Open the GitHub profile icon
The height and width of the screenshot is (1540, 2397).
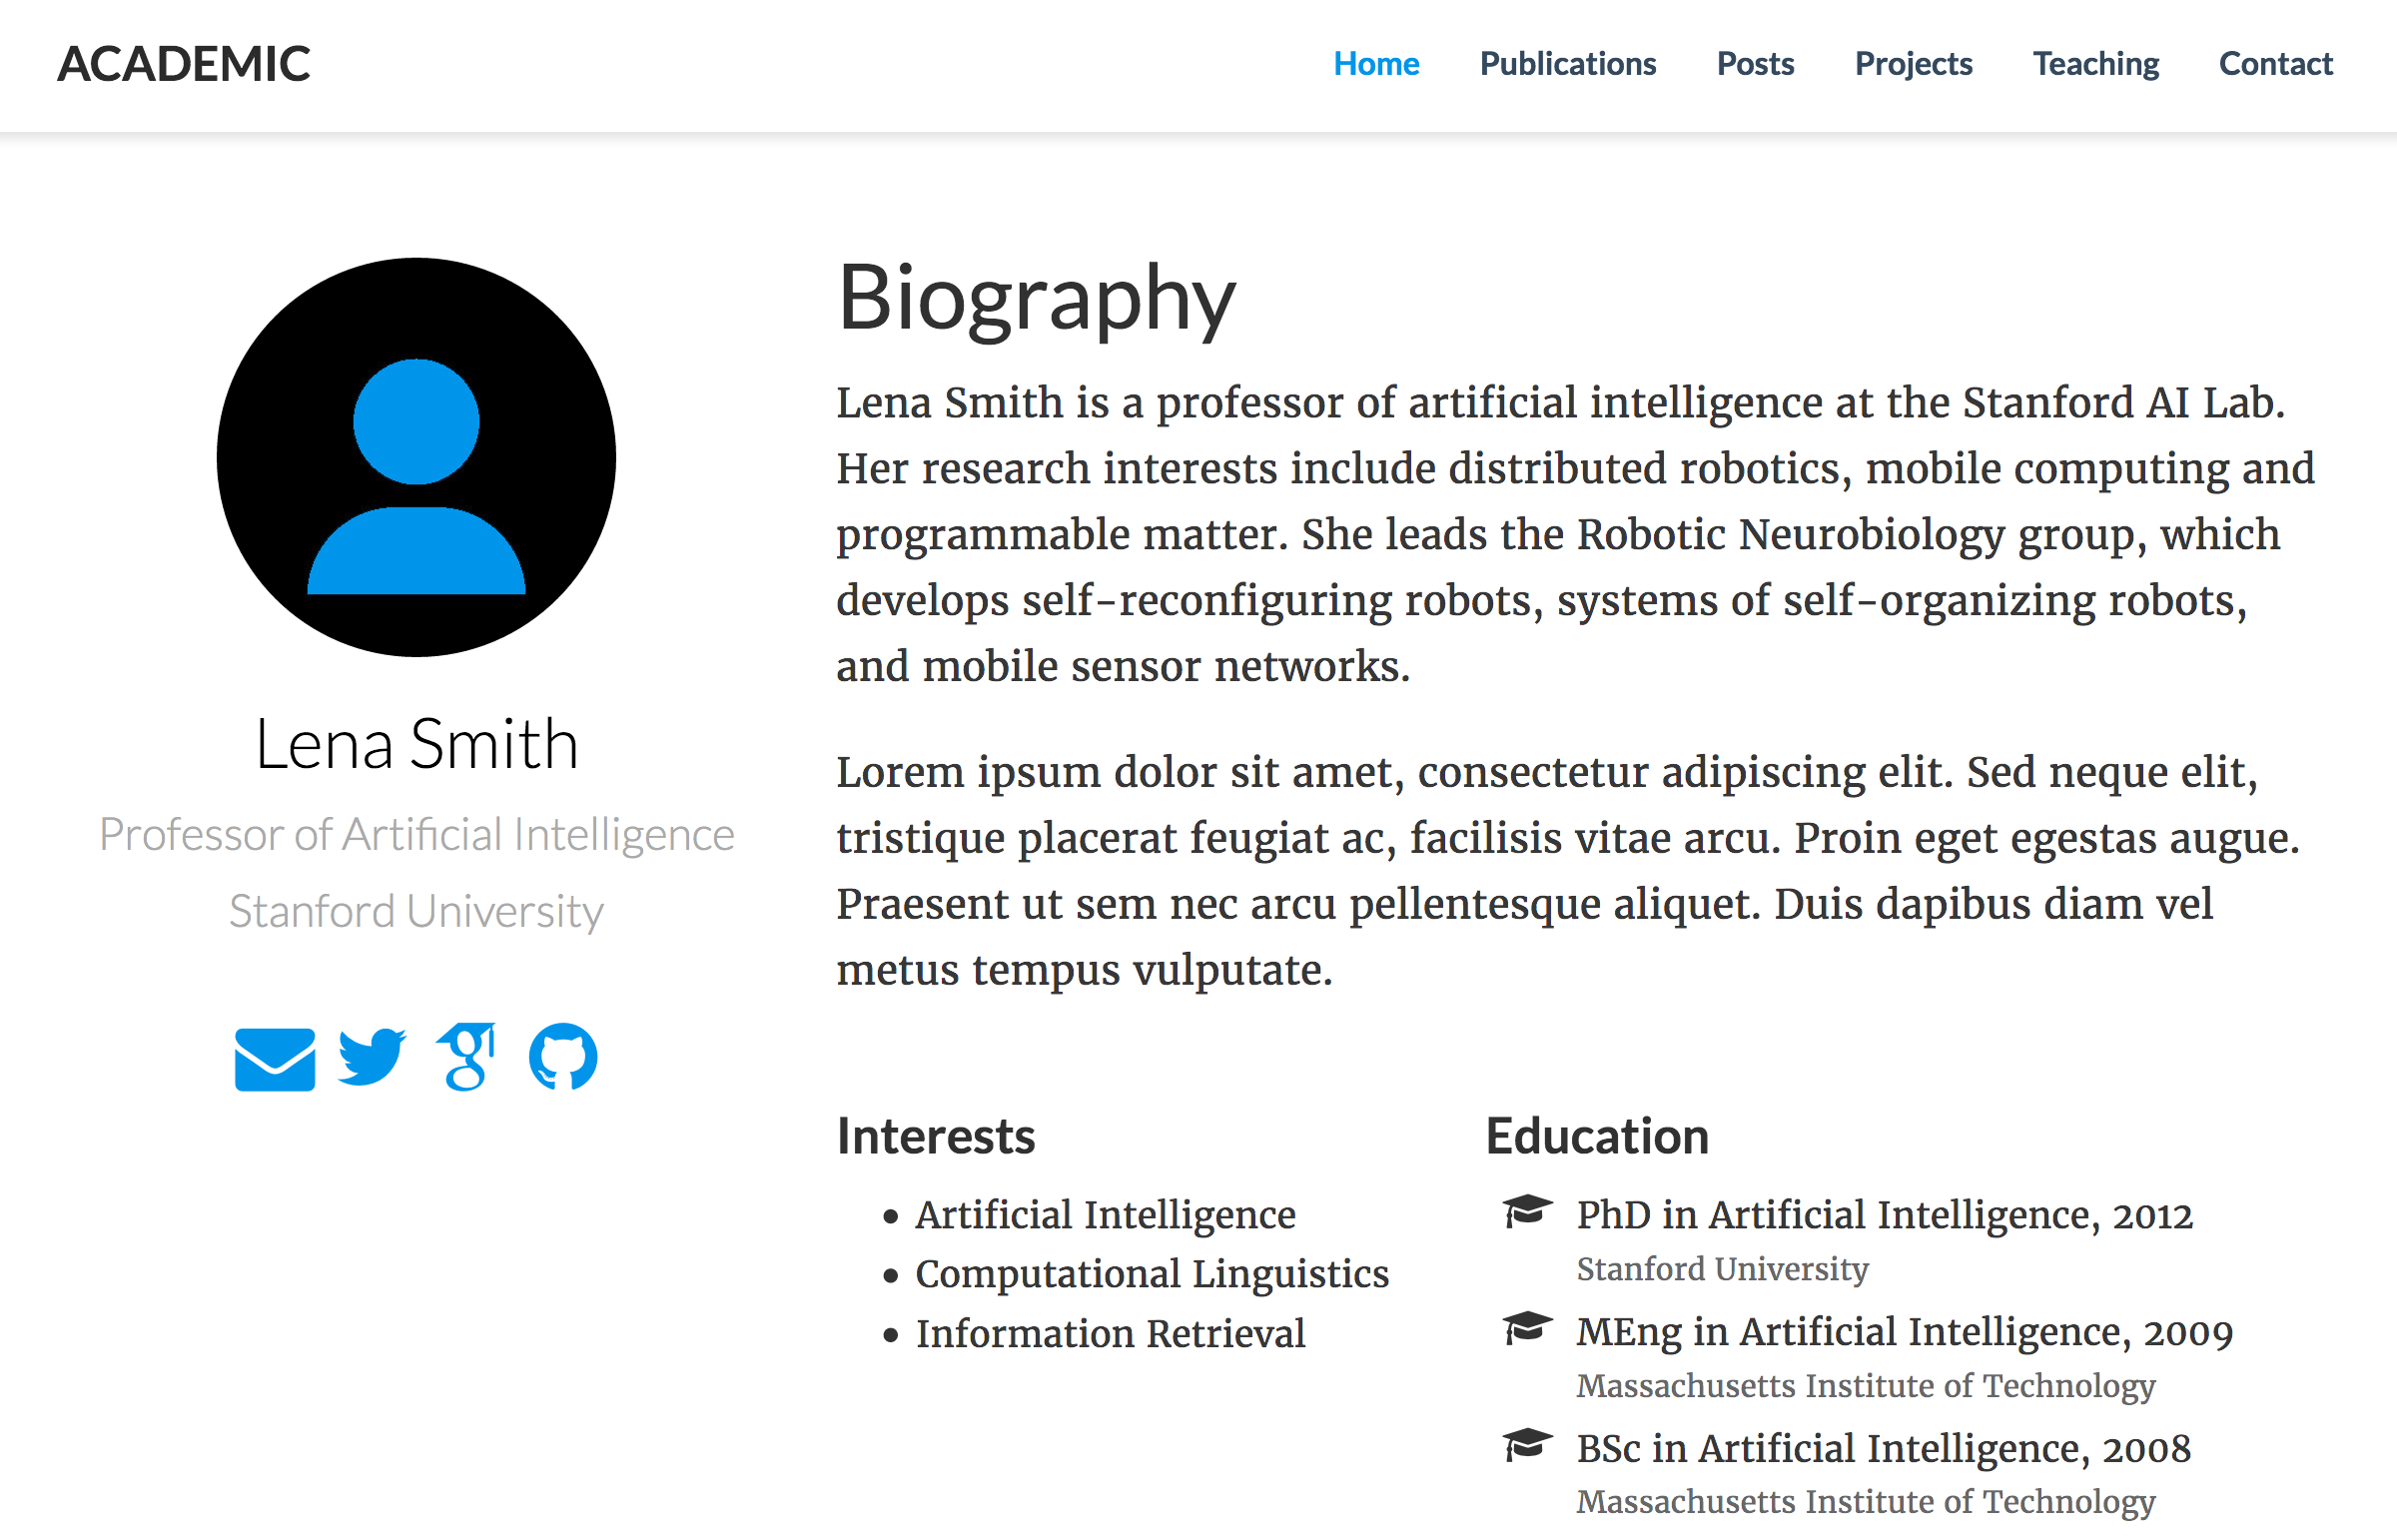click(x=563, y=1056)
